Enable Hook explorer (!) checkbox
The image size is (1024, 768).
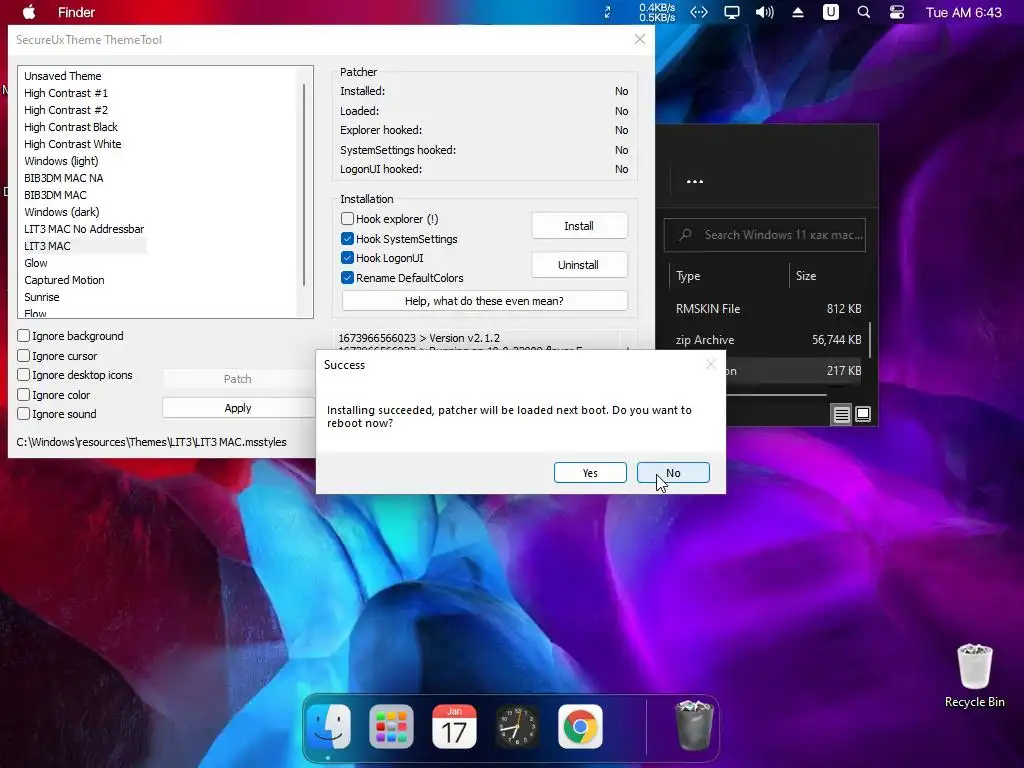coord(347,219)
